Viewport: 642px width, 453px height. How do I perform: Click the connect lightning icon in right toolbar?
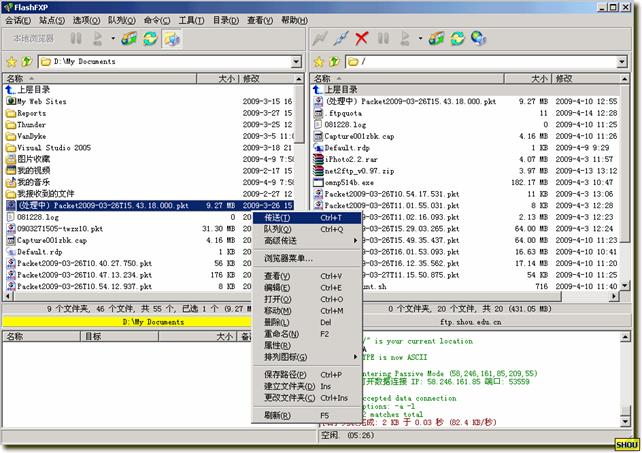pos(319,39)
